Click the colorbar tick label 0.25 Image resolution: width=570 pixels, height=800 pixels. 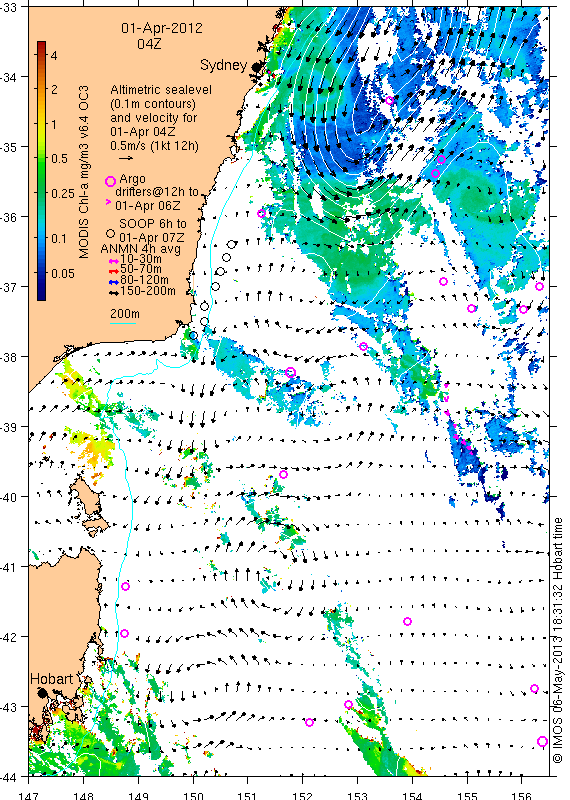tap(63, 193)
